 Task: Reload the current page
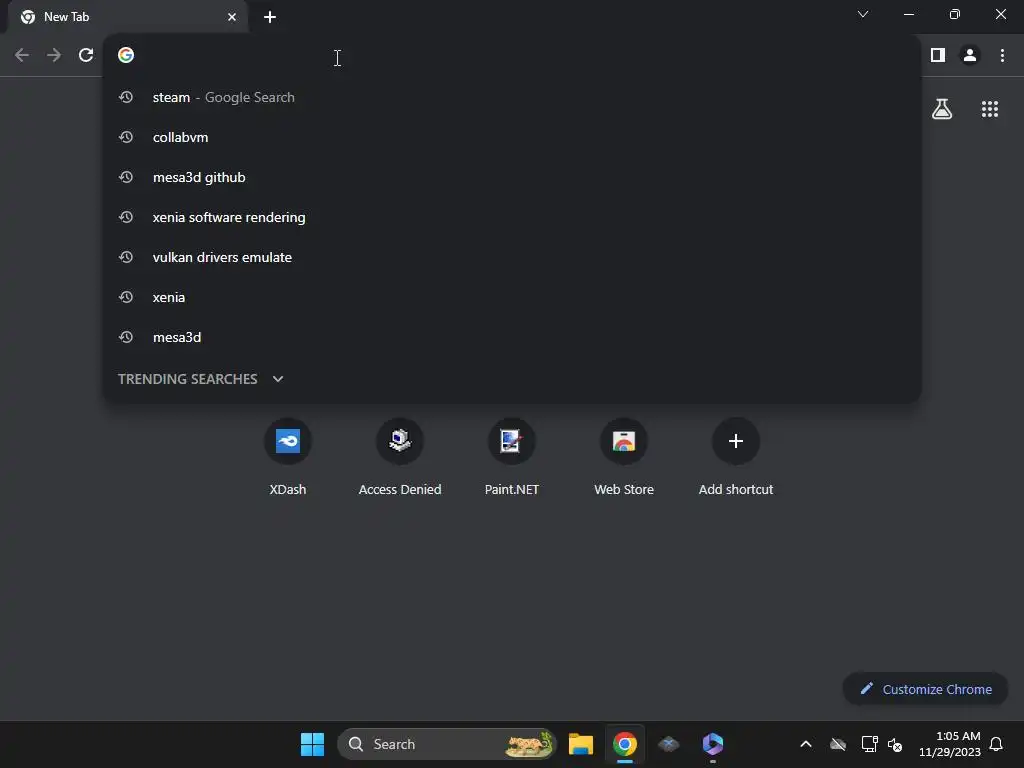pyautogui.click(x=86, y=56)
